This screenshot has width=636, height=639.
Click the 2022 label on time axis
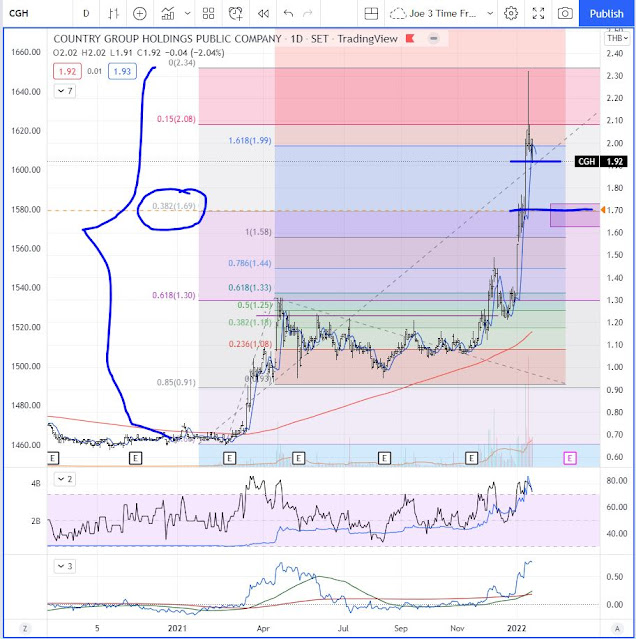point(516,628)
